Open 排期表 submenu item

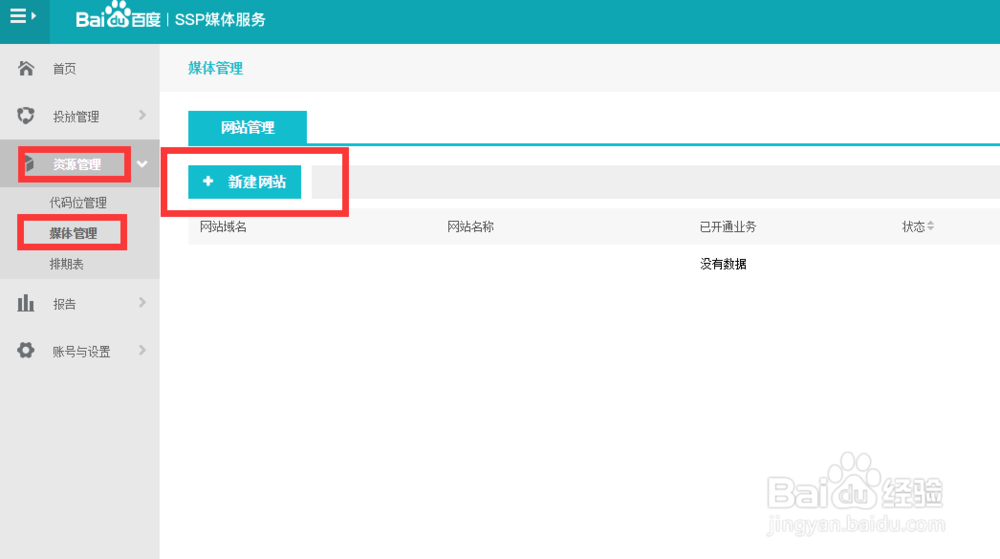pos(66,264)
